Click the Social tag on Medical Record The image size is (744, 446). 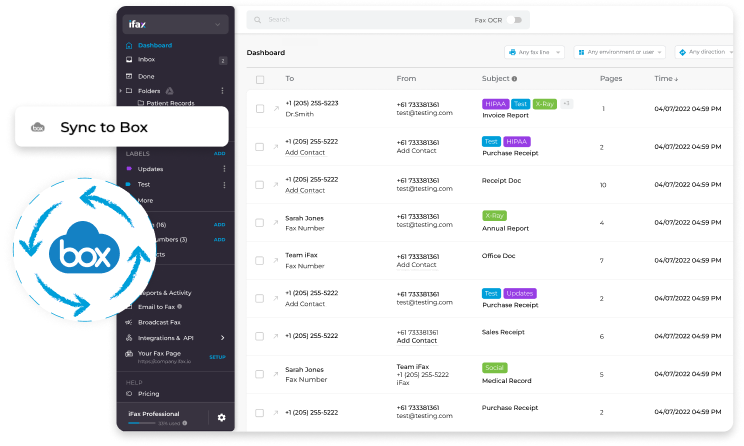[494, 368]
